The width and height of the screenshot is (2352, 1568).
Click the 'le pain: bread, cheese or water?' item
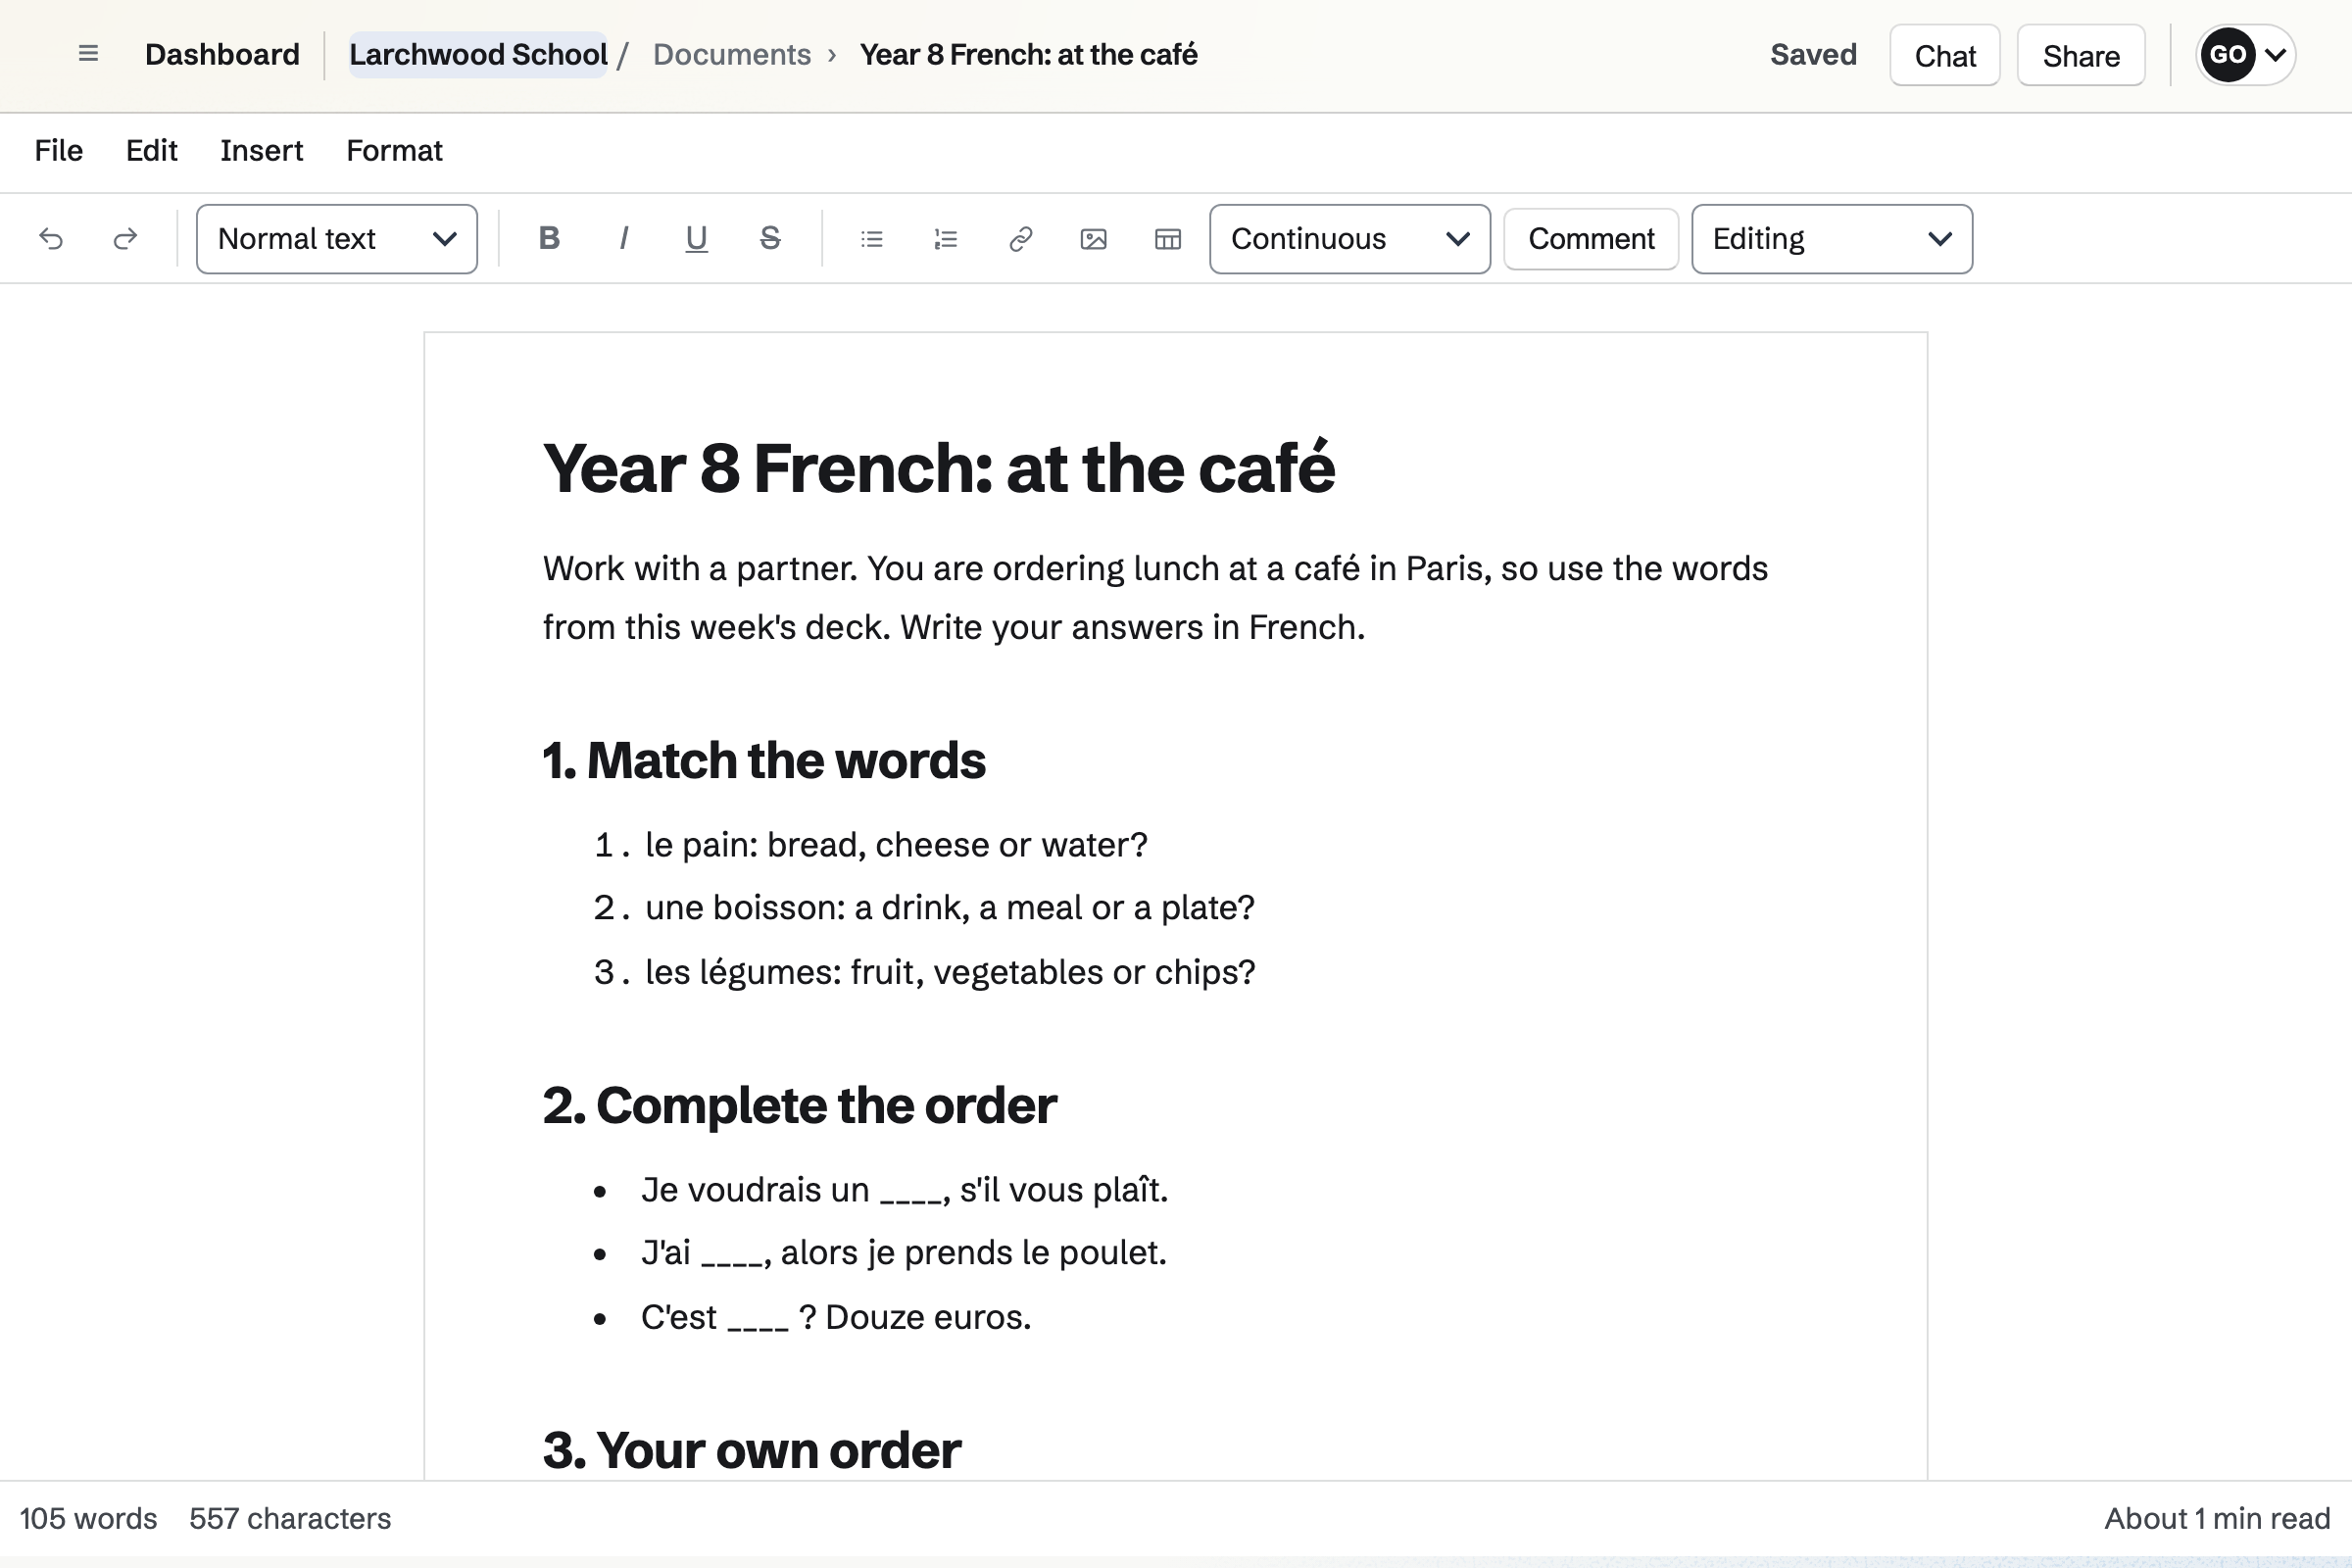(896, 845)
